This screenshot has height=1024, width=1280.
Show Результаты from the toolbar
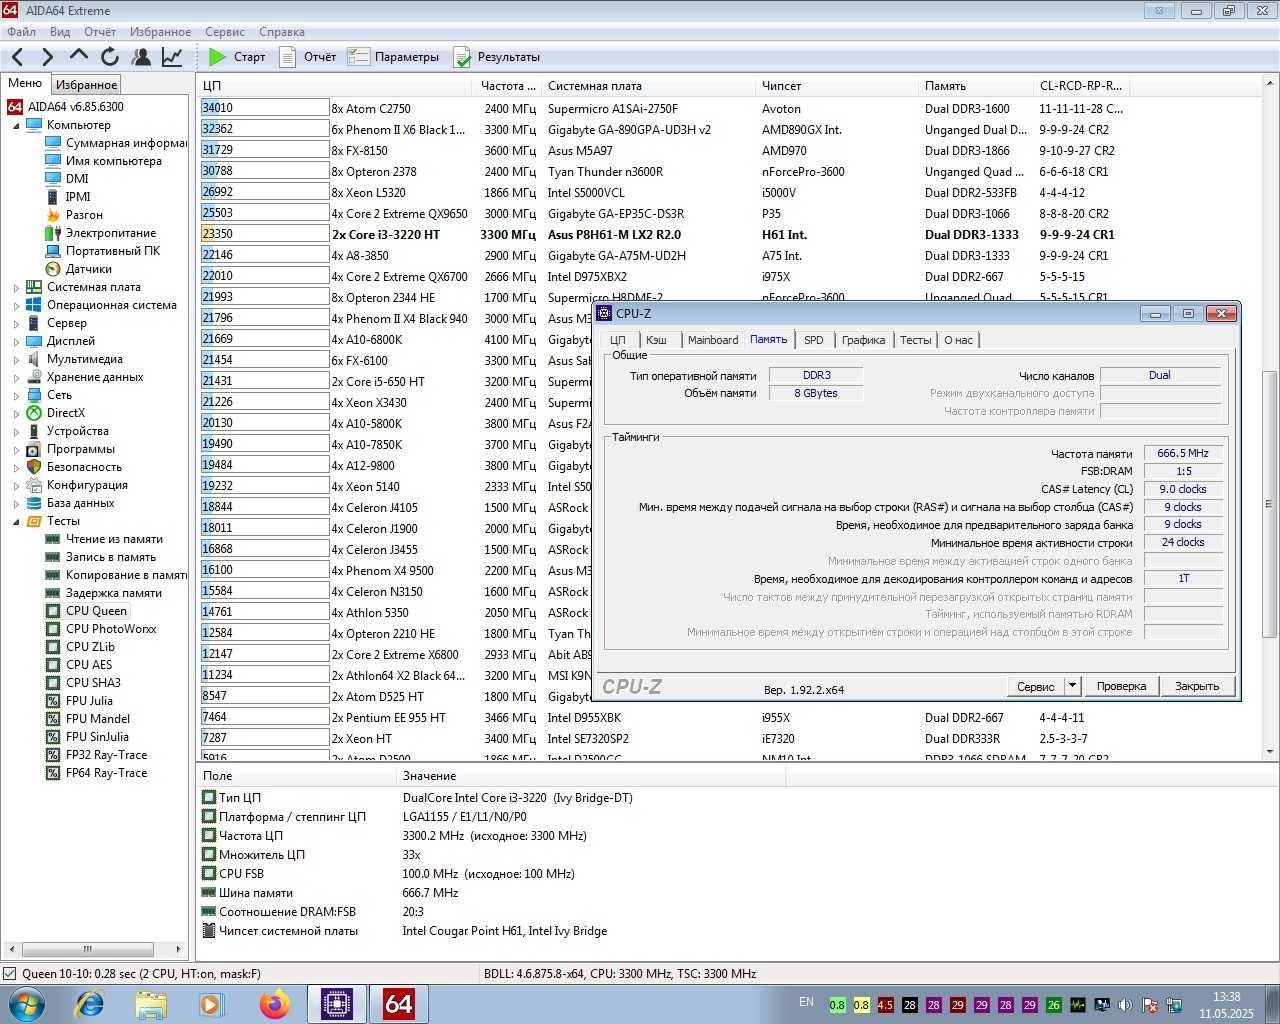click(497, 57)
